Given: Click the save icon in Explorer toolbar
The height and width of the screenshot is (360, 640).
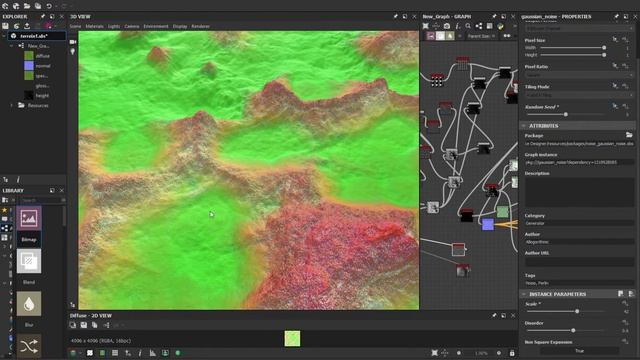Looking at the screenshot, I should (5, 26).
